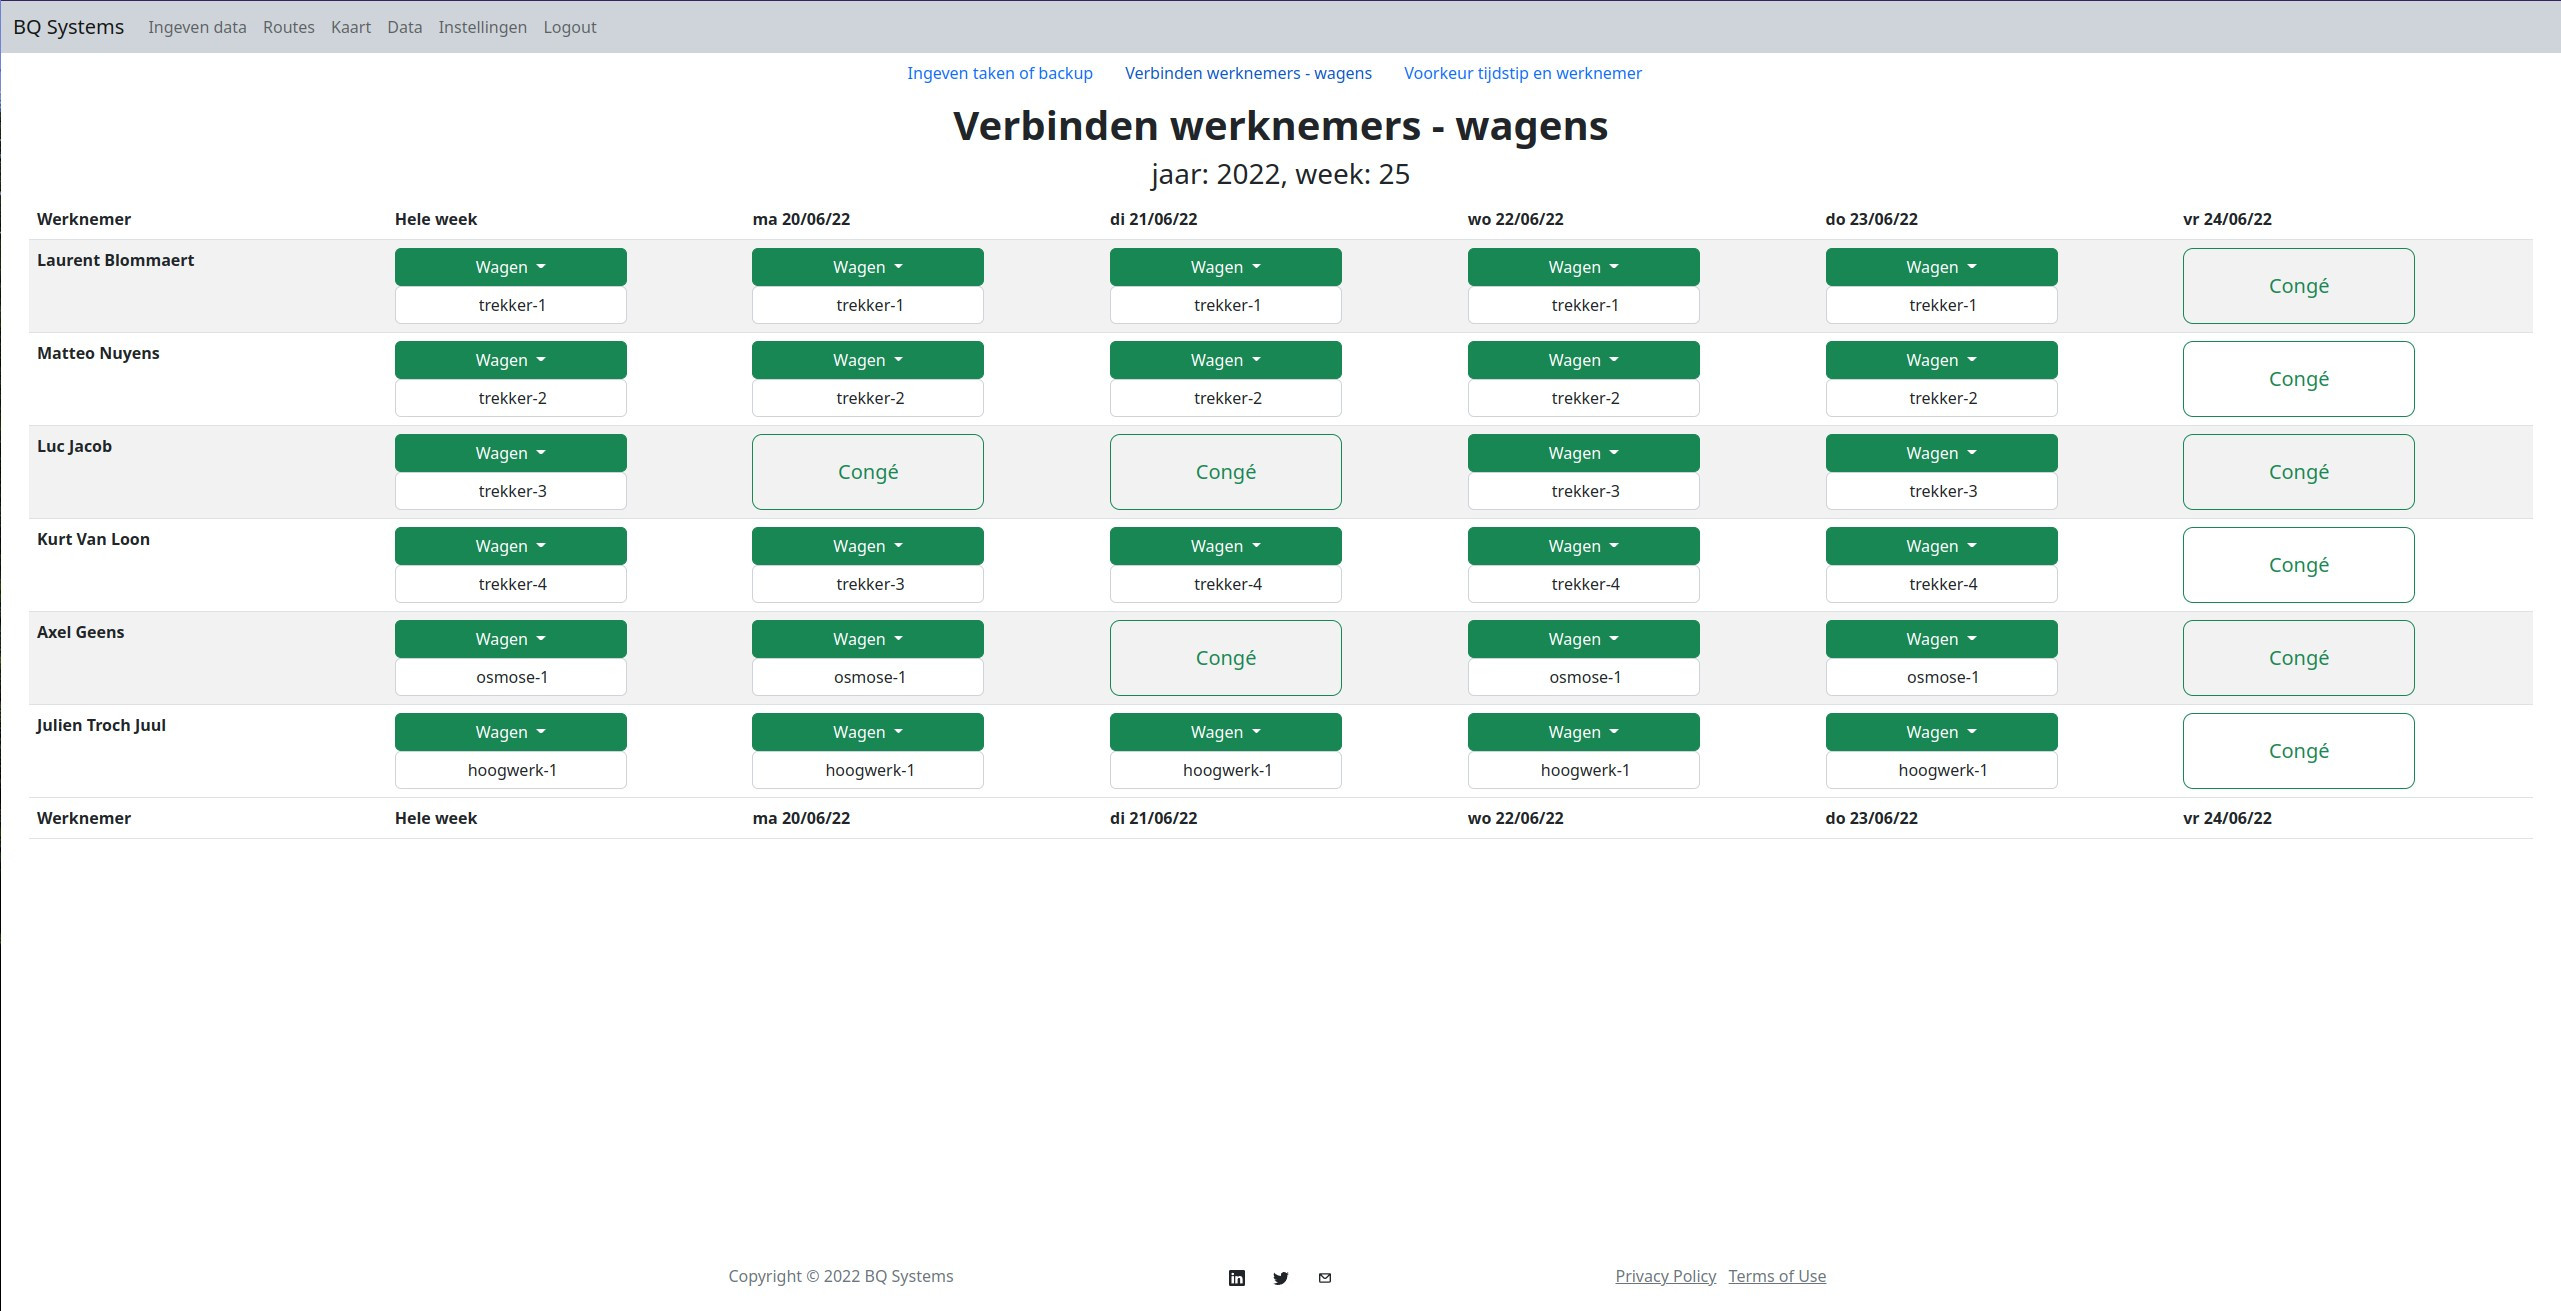
Task: Click the bottom di 21/06/22 footer header
Action: (x=1153, y=818)
